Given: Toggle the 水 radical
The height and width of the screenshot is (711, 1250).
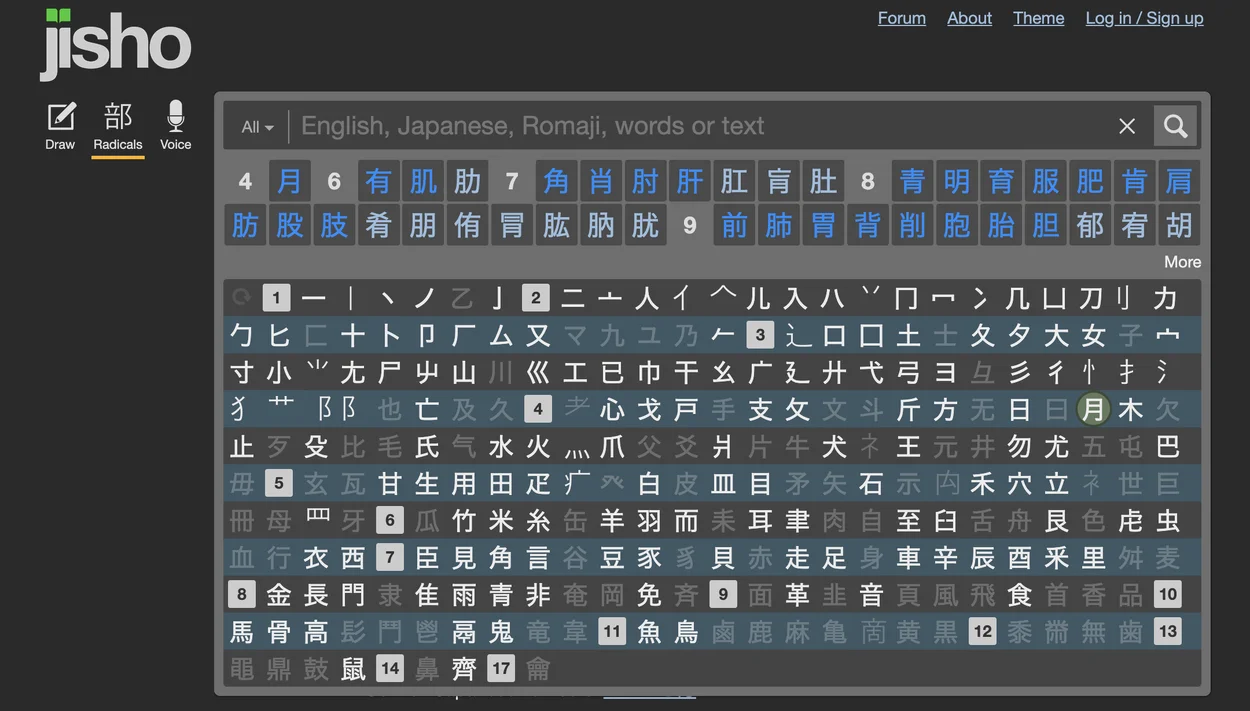Looking at the screenshot, I should point(501,445).
